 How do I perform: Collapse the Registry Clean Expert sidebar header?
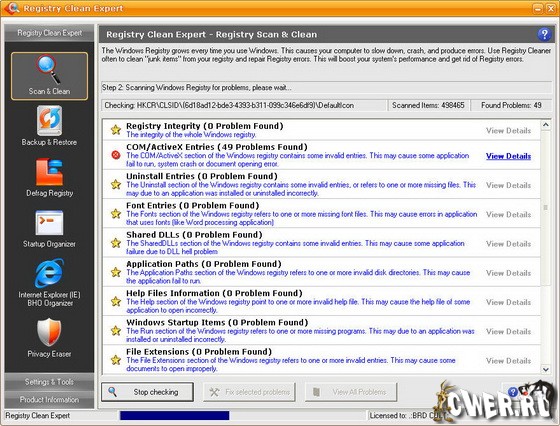point(49,33)
